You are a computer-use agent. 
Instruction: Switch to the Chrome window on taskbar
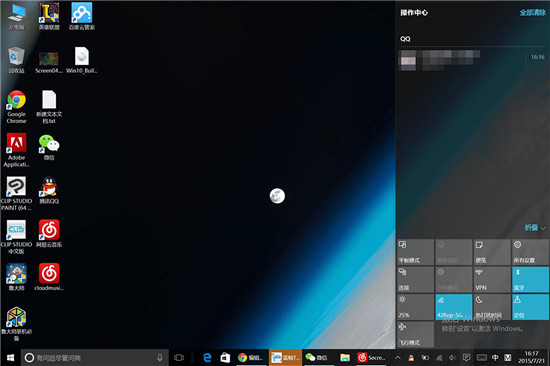point(251,358)
